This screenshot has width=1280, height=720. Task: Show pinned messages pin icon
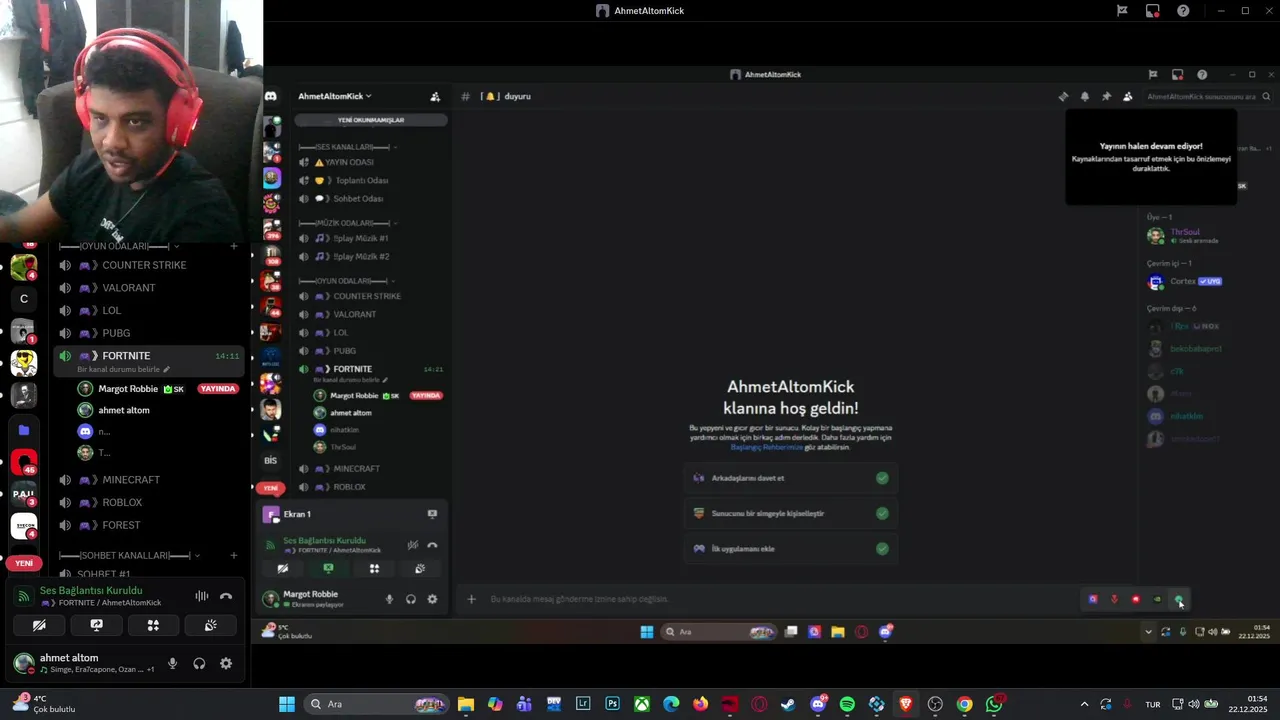(x=1106, y=97)
